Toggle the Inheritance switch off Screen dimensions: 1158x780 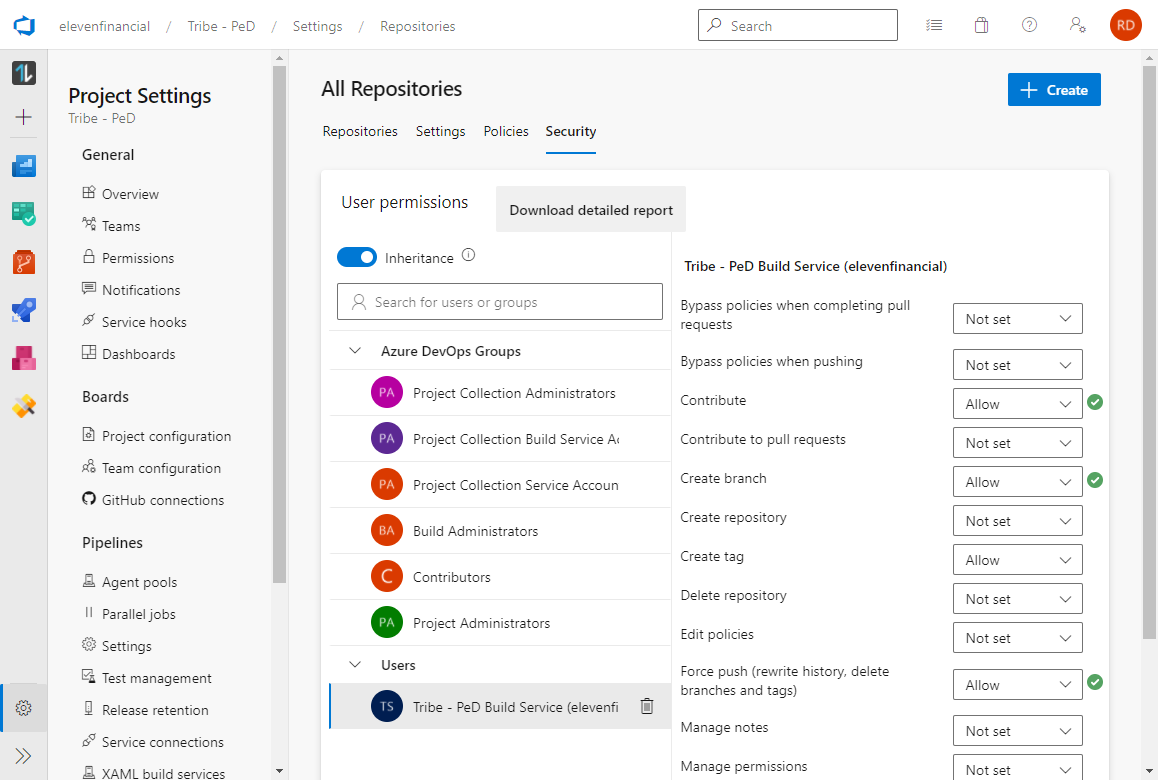click(357, 257)
